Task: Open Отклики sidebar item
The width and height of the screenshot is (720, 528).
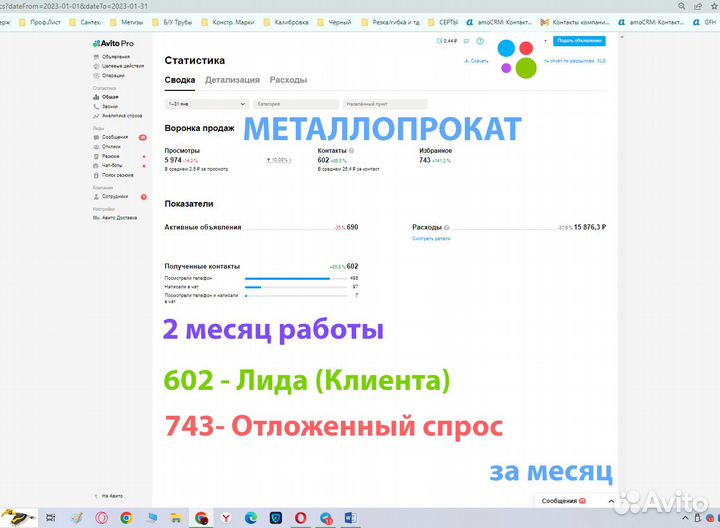Action: tap(107, 147)
